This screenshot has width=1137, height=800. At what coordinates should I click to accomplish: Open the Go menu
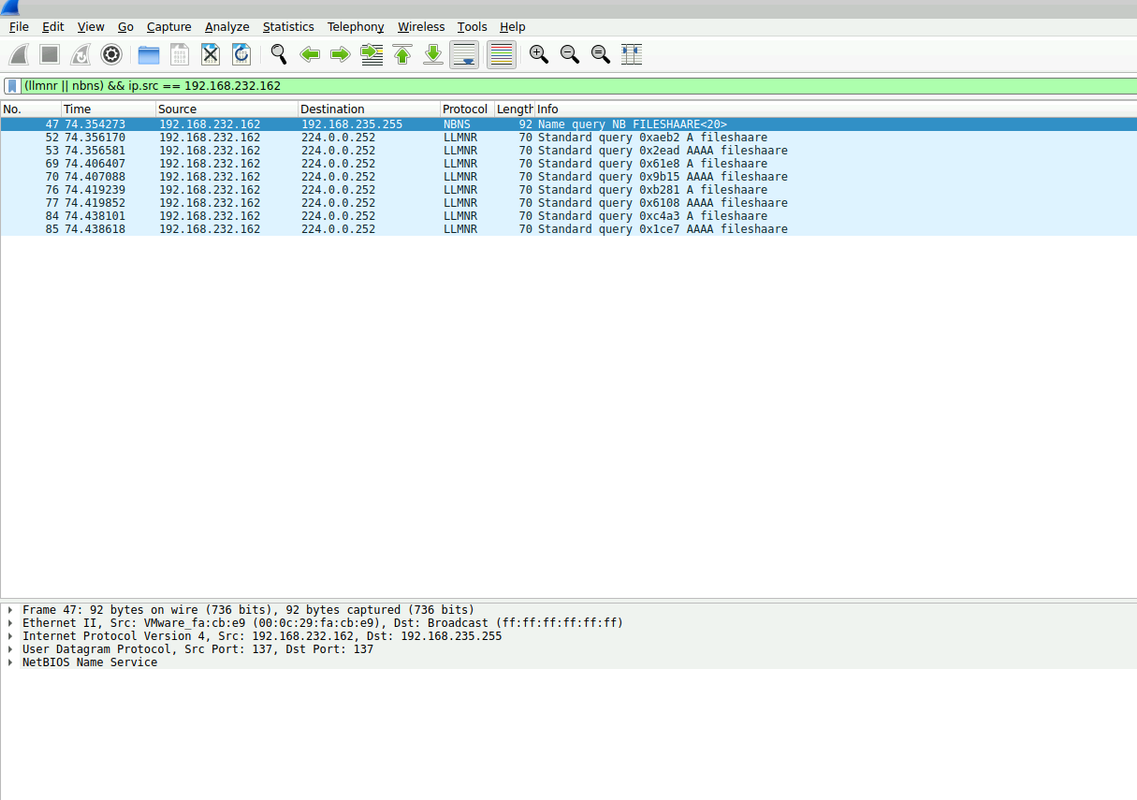tap(125, 27)
